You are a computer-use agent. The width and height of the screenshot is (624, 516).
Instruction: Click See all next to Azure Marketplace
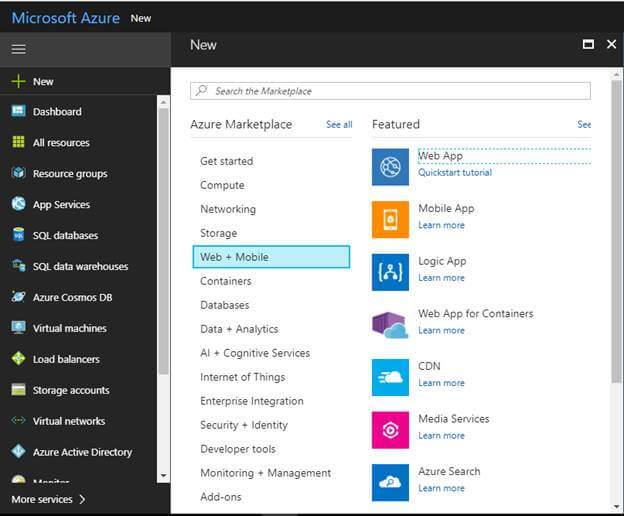(339, 125)
